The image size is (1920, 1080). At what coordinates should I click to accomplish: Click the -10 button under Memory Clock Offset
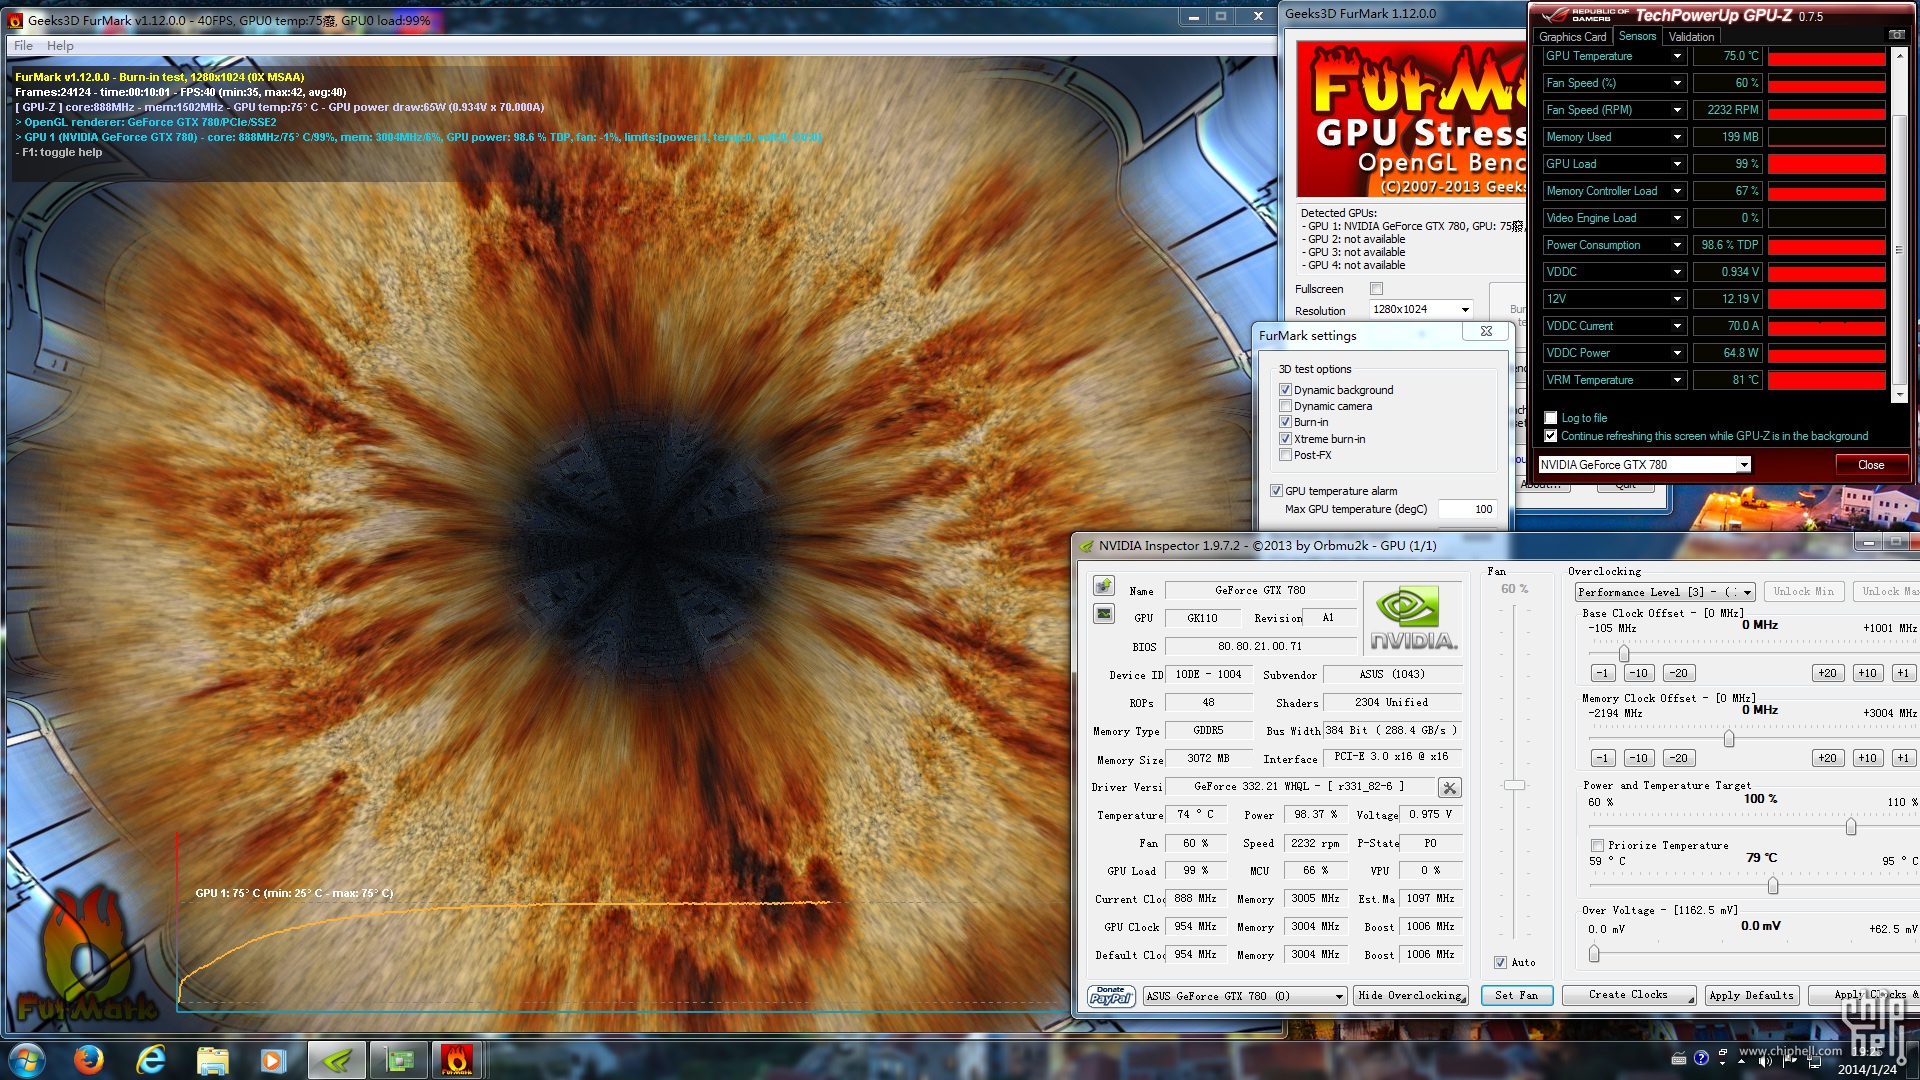click(x=1638, y=759)
